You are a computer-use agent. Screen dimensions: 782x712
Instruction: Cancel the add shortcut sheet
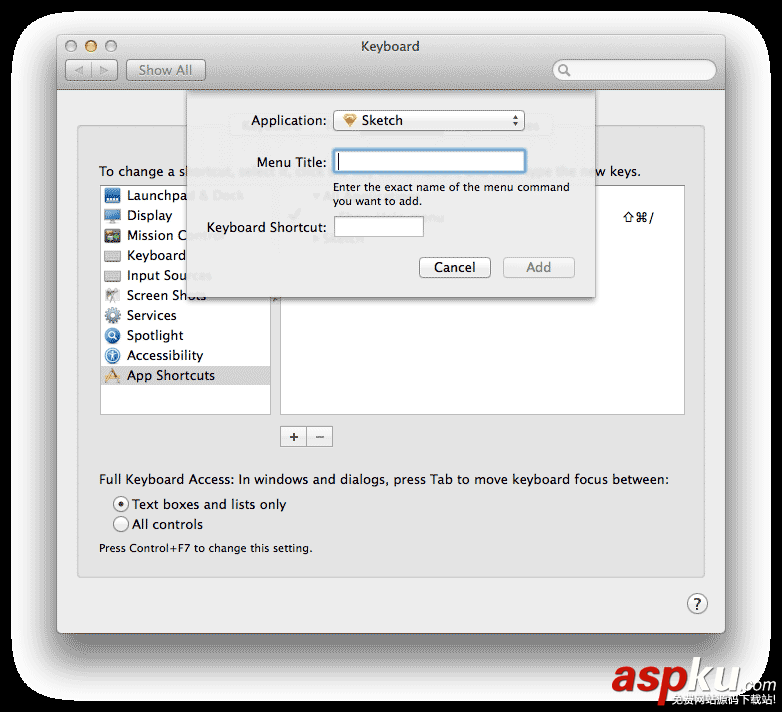click(454, 267)
